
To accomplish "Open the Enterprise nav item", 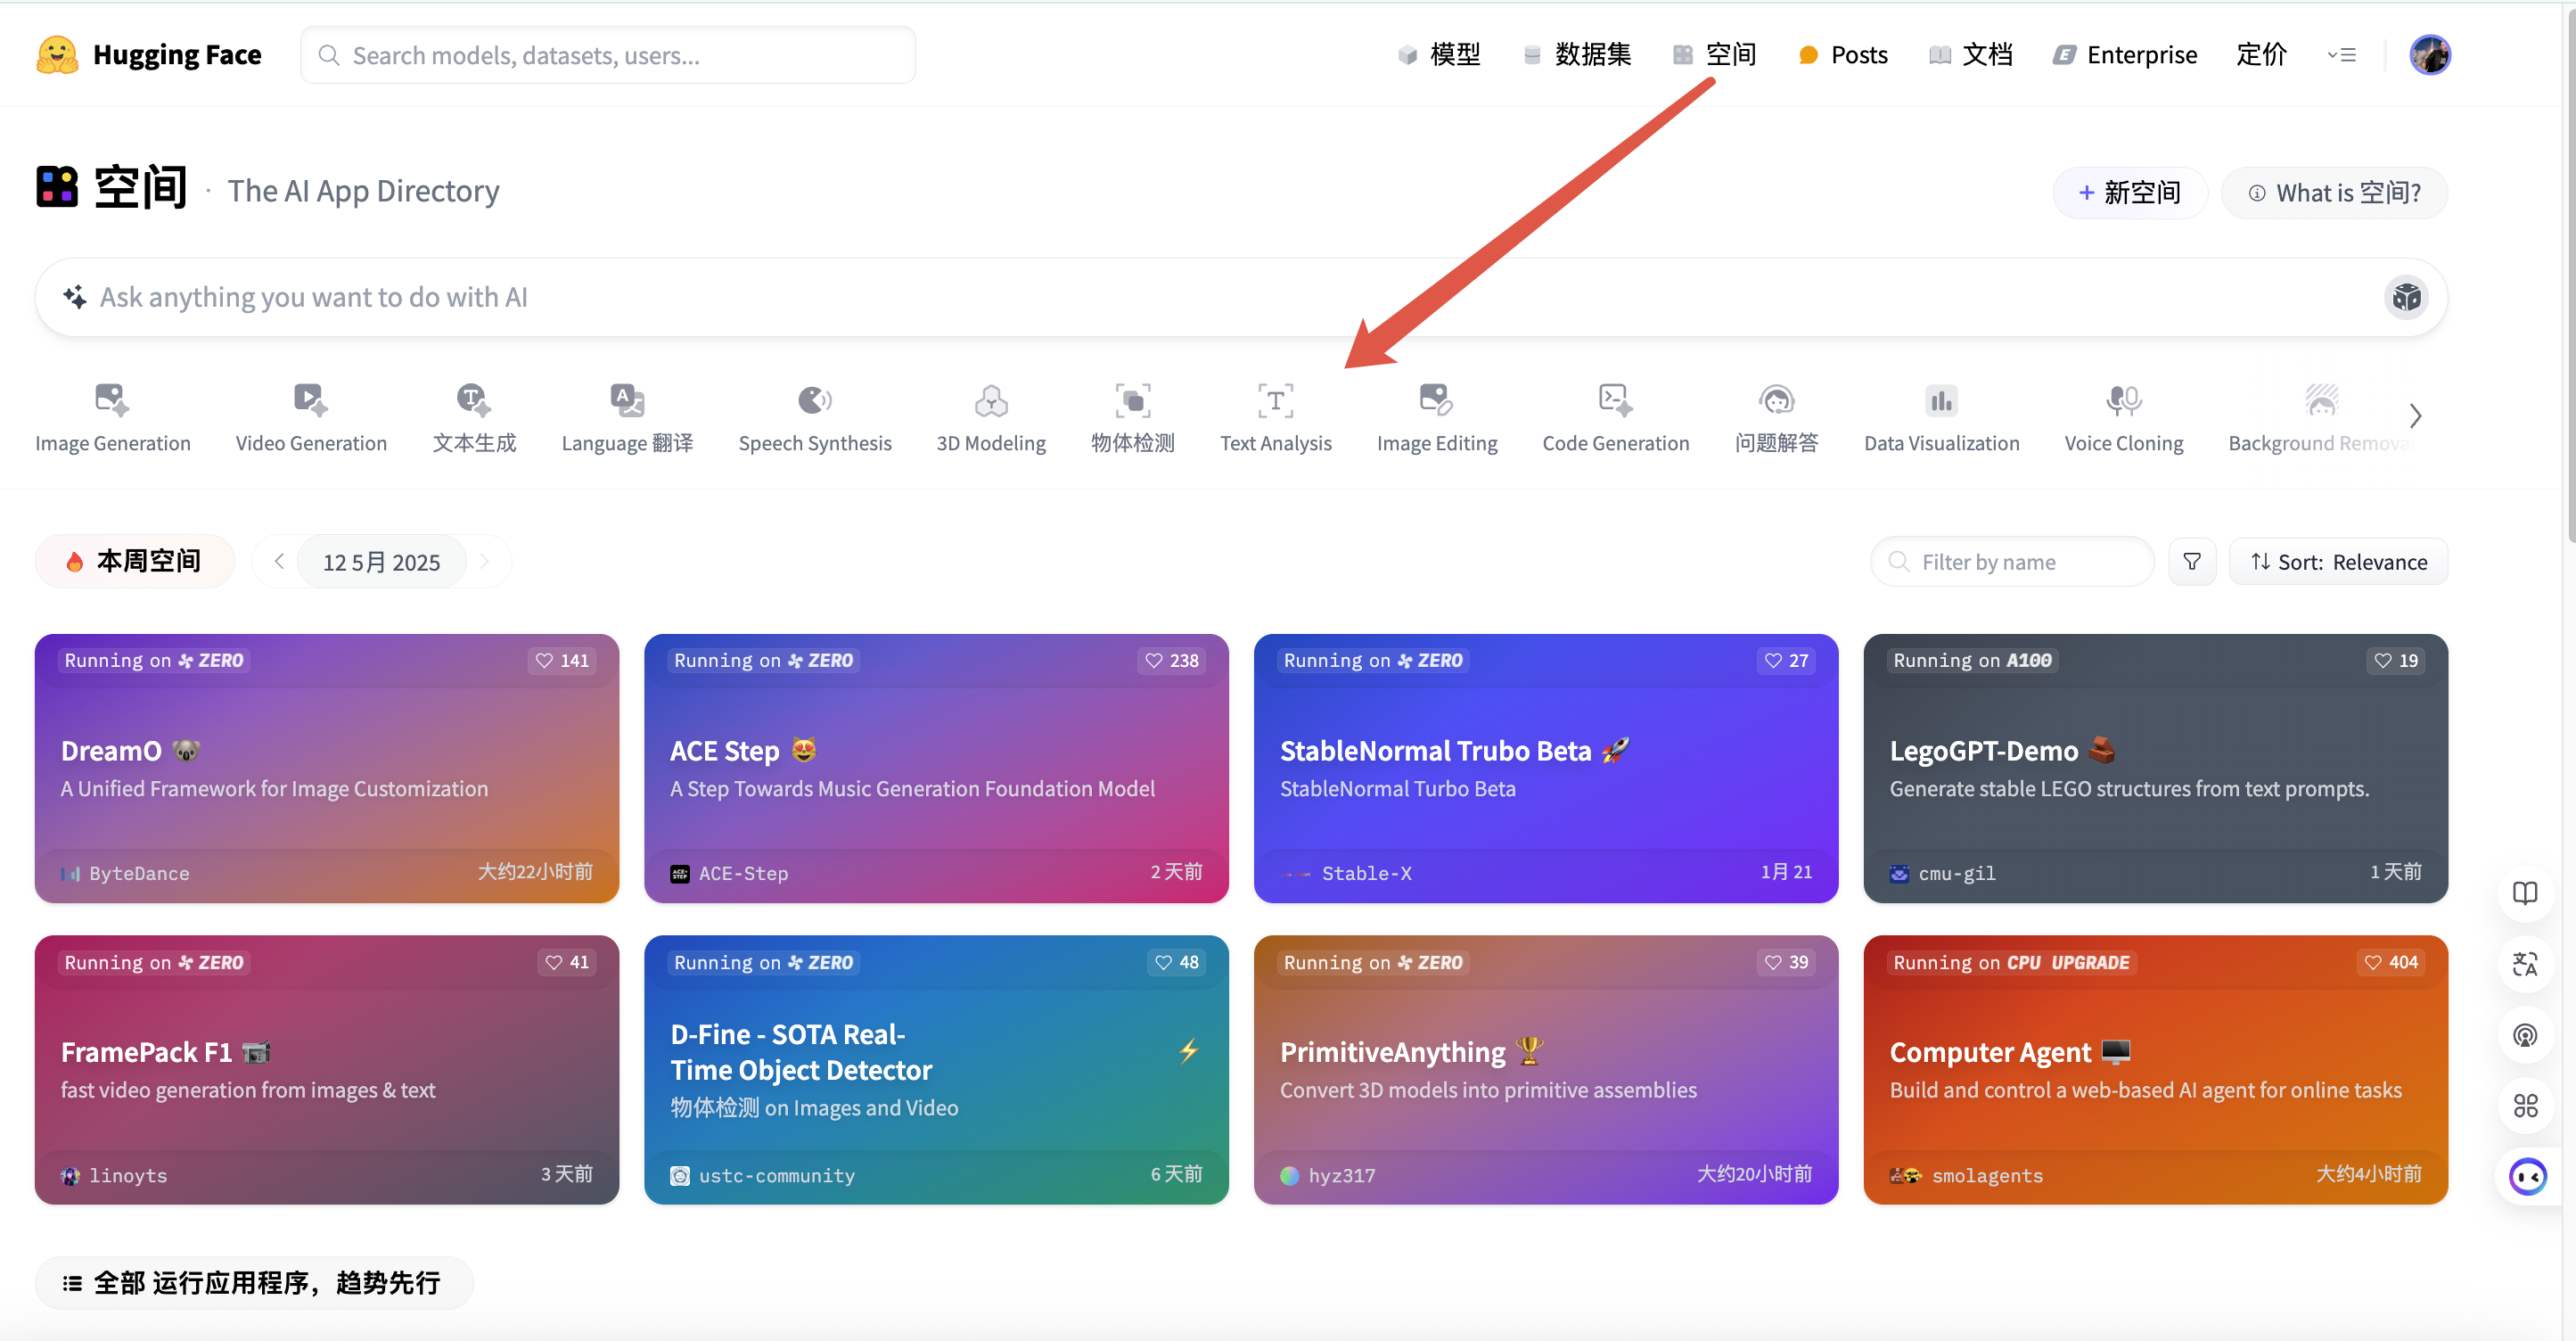I will 2125,55.
